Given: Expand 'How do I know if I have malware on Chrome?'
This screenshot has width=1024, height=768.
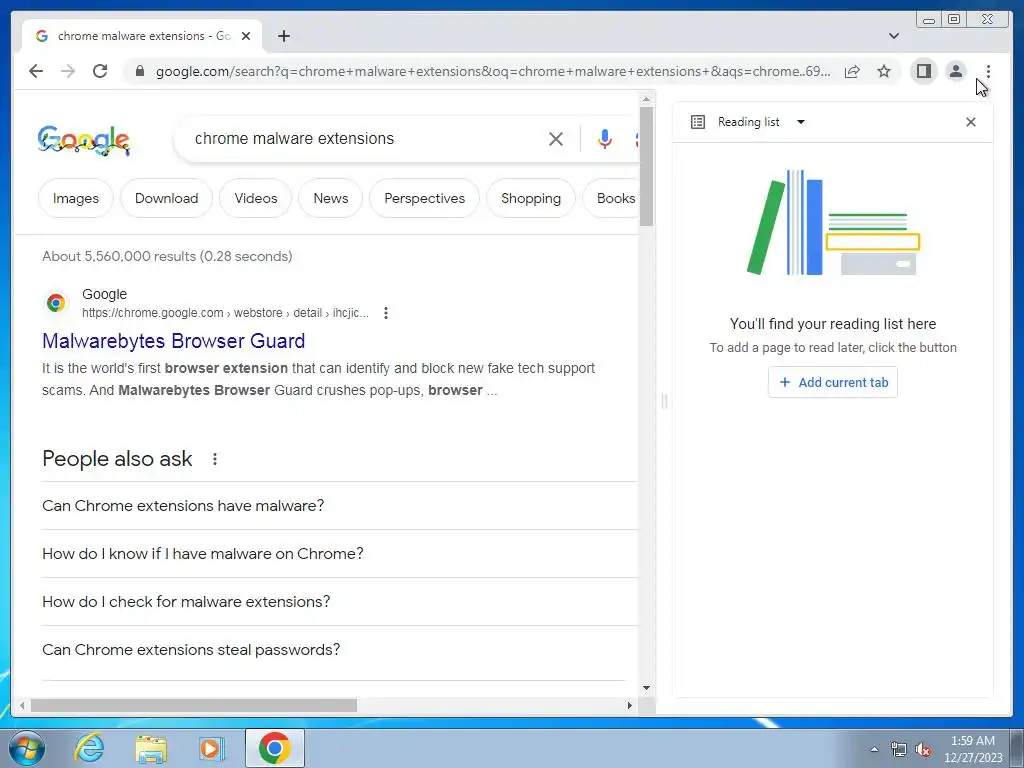Looking at the screenshot, I should click(340, 554).
